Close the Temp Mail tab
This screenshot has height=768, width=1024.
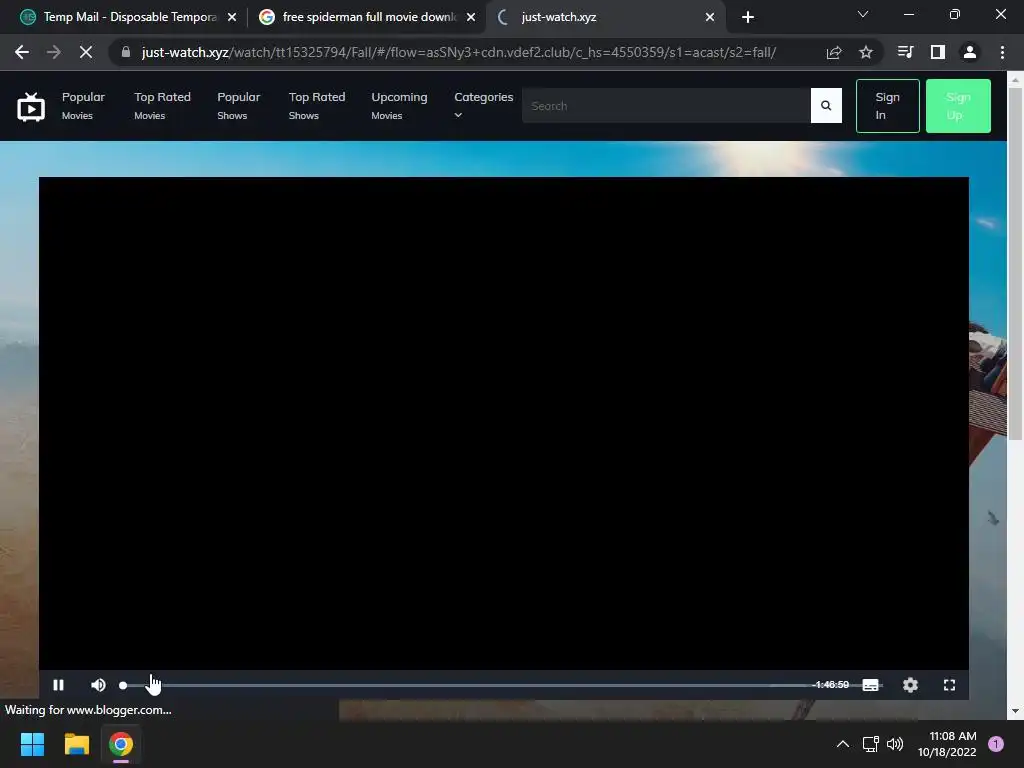(232, 17)
